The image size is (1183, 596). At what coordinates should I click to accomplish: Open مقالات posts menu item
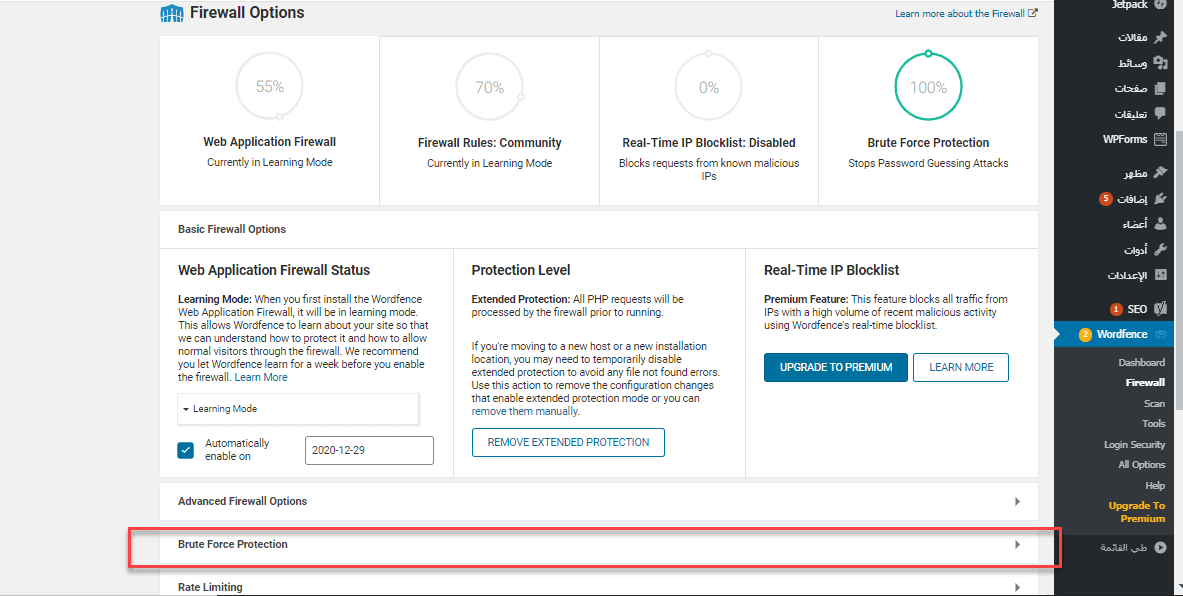pos(1132,37)
